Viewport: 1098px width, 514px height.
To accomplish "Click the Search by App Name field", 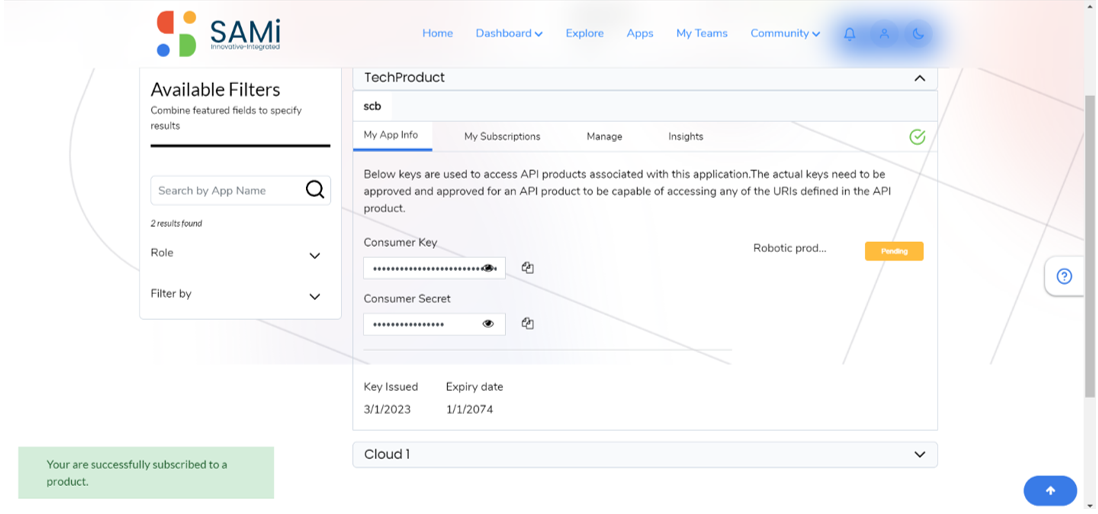I will point(228,190).
